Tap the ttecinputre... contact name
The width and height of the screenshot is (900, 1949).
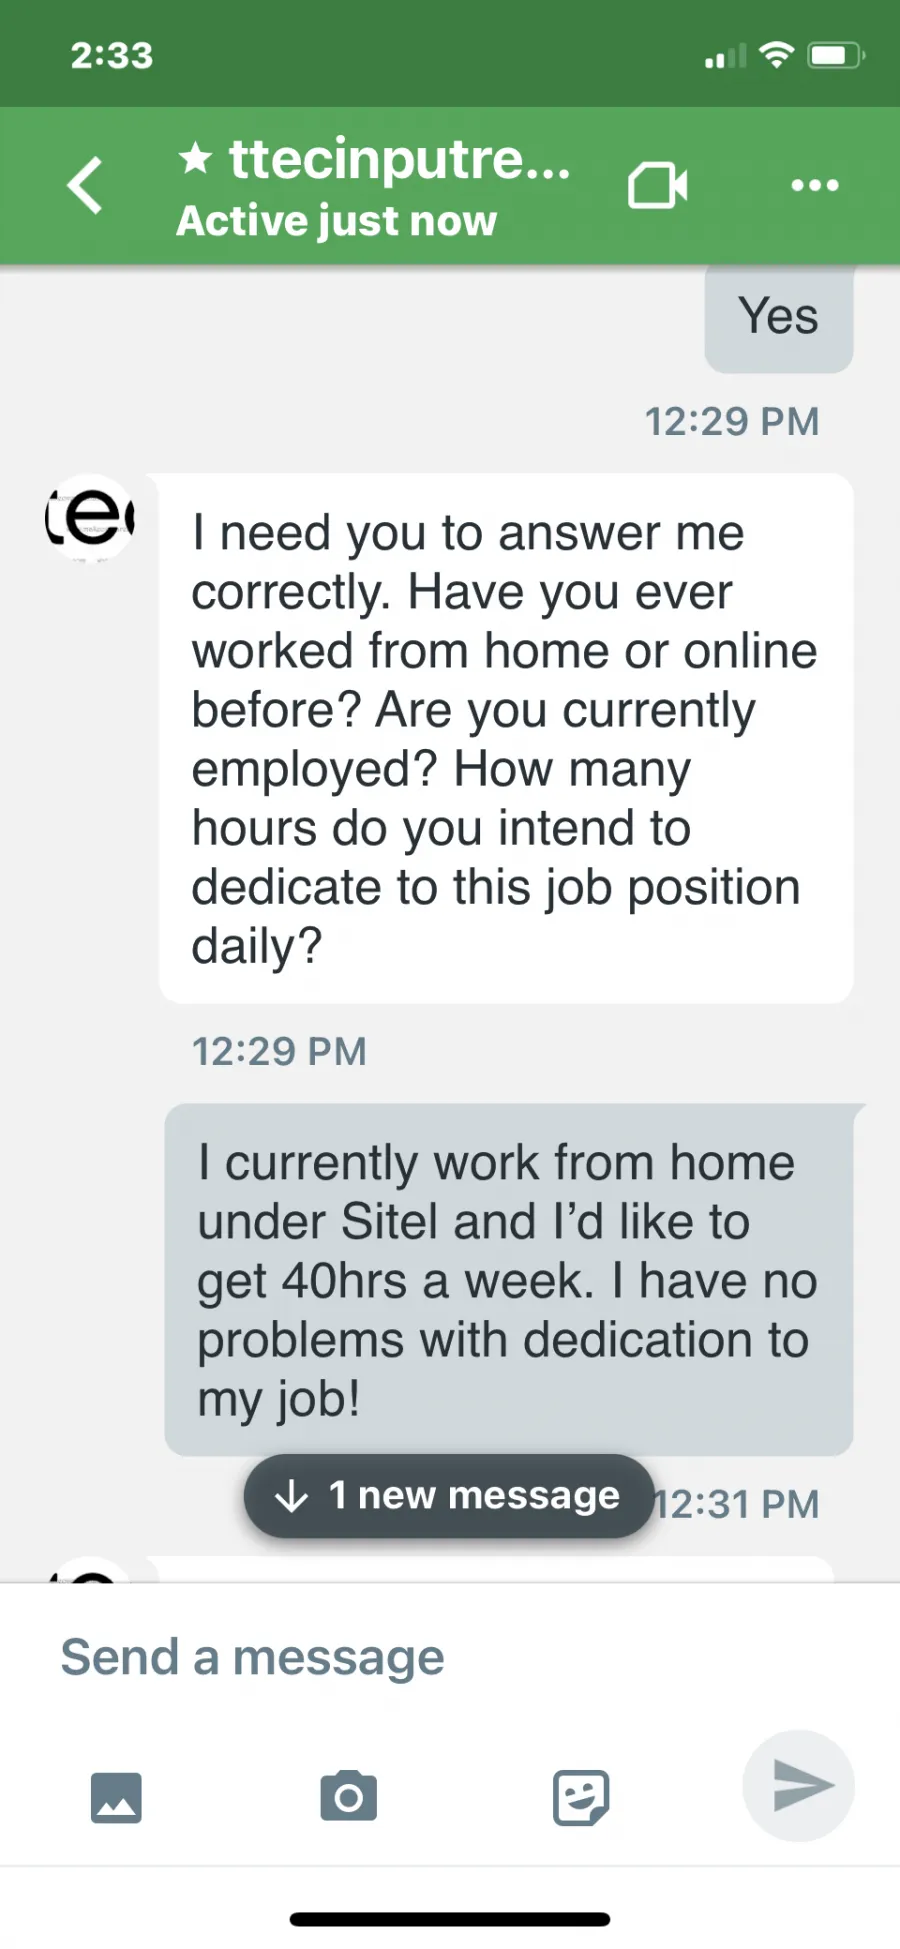(400, 158)
